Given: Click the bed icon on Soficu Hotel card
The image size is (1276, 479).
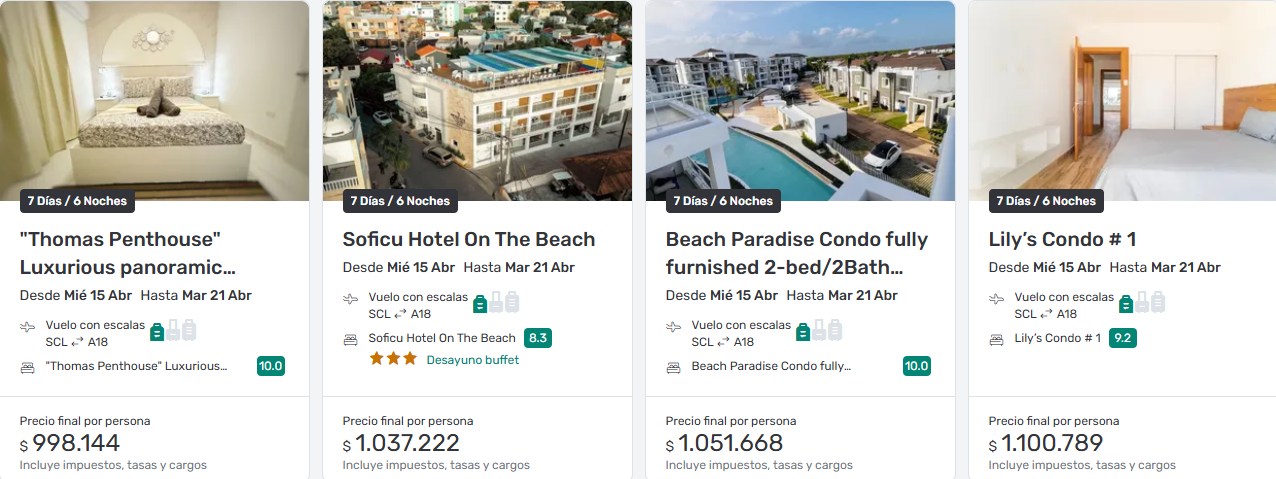Looking at the screenshot, I should point(350,339).
